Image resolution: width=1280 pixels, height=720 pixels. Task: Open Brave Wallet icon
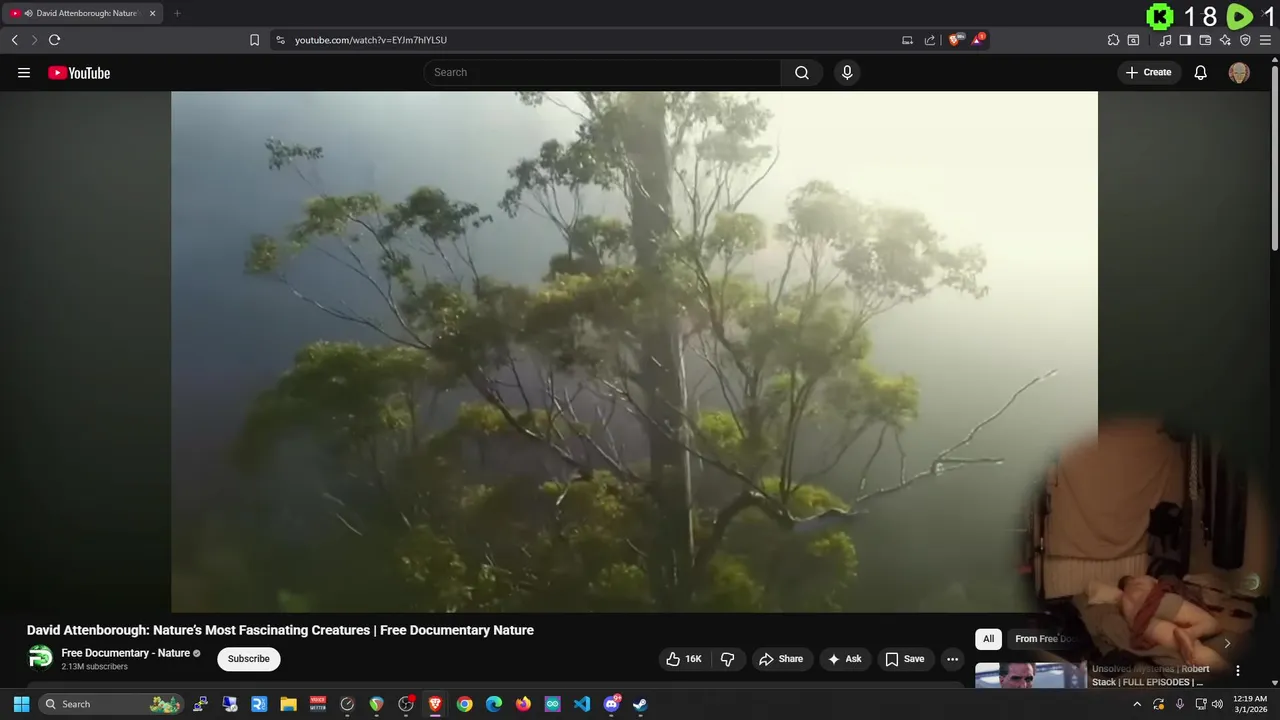1205,40
